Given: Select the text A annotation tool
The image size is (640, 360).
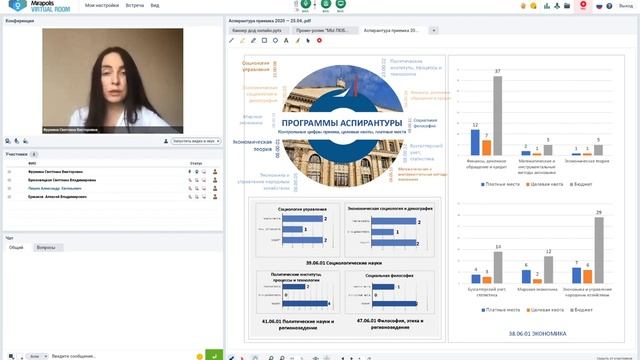Looking at the screenshot, I should point(286,40).
